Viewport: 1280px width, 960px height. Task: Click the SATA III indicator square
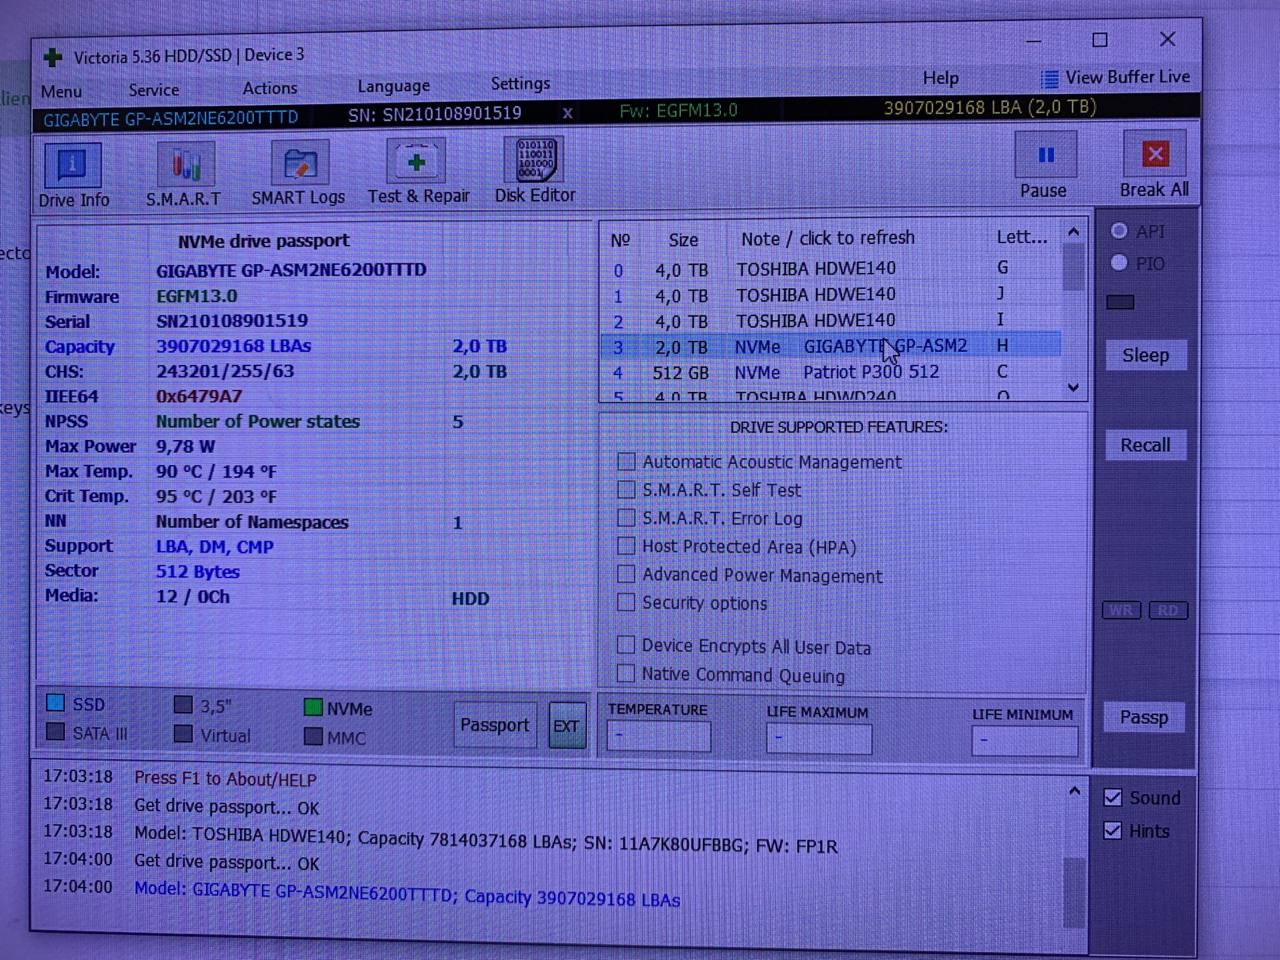point(56,732)
